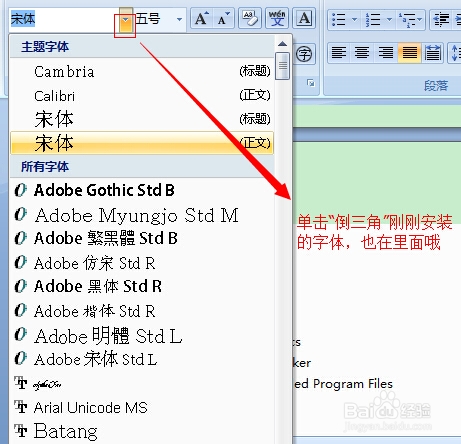Choose Batang font
Viewport: 461px width, 444px height.
[x=142, y=431]
